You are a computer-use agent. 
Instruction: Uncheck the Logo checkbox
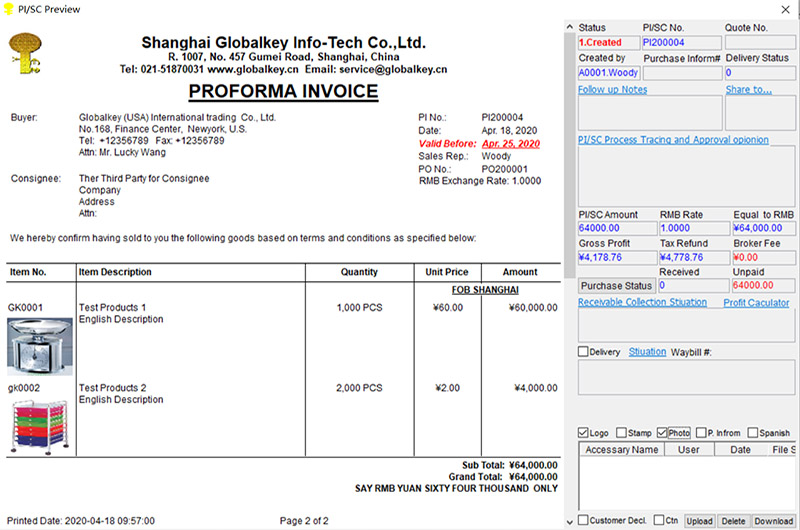584,433
